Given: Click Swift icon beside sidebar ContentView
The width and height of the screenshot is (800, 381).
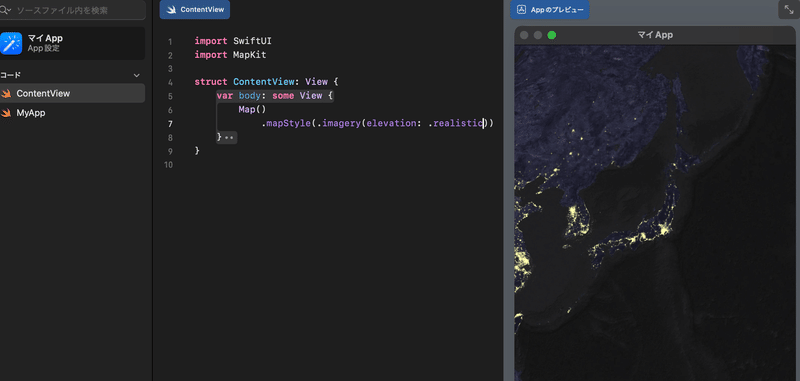Looking at the screenshot, I should 6,93.
